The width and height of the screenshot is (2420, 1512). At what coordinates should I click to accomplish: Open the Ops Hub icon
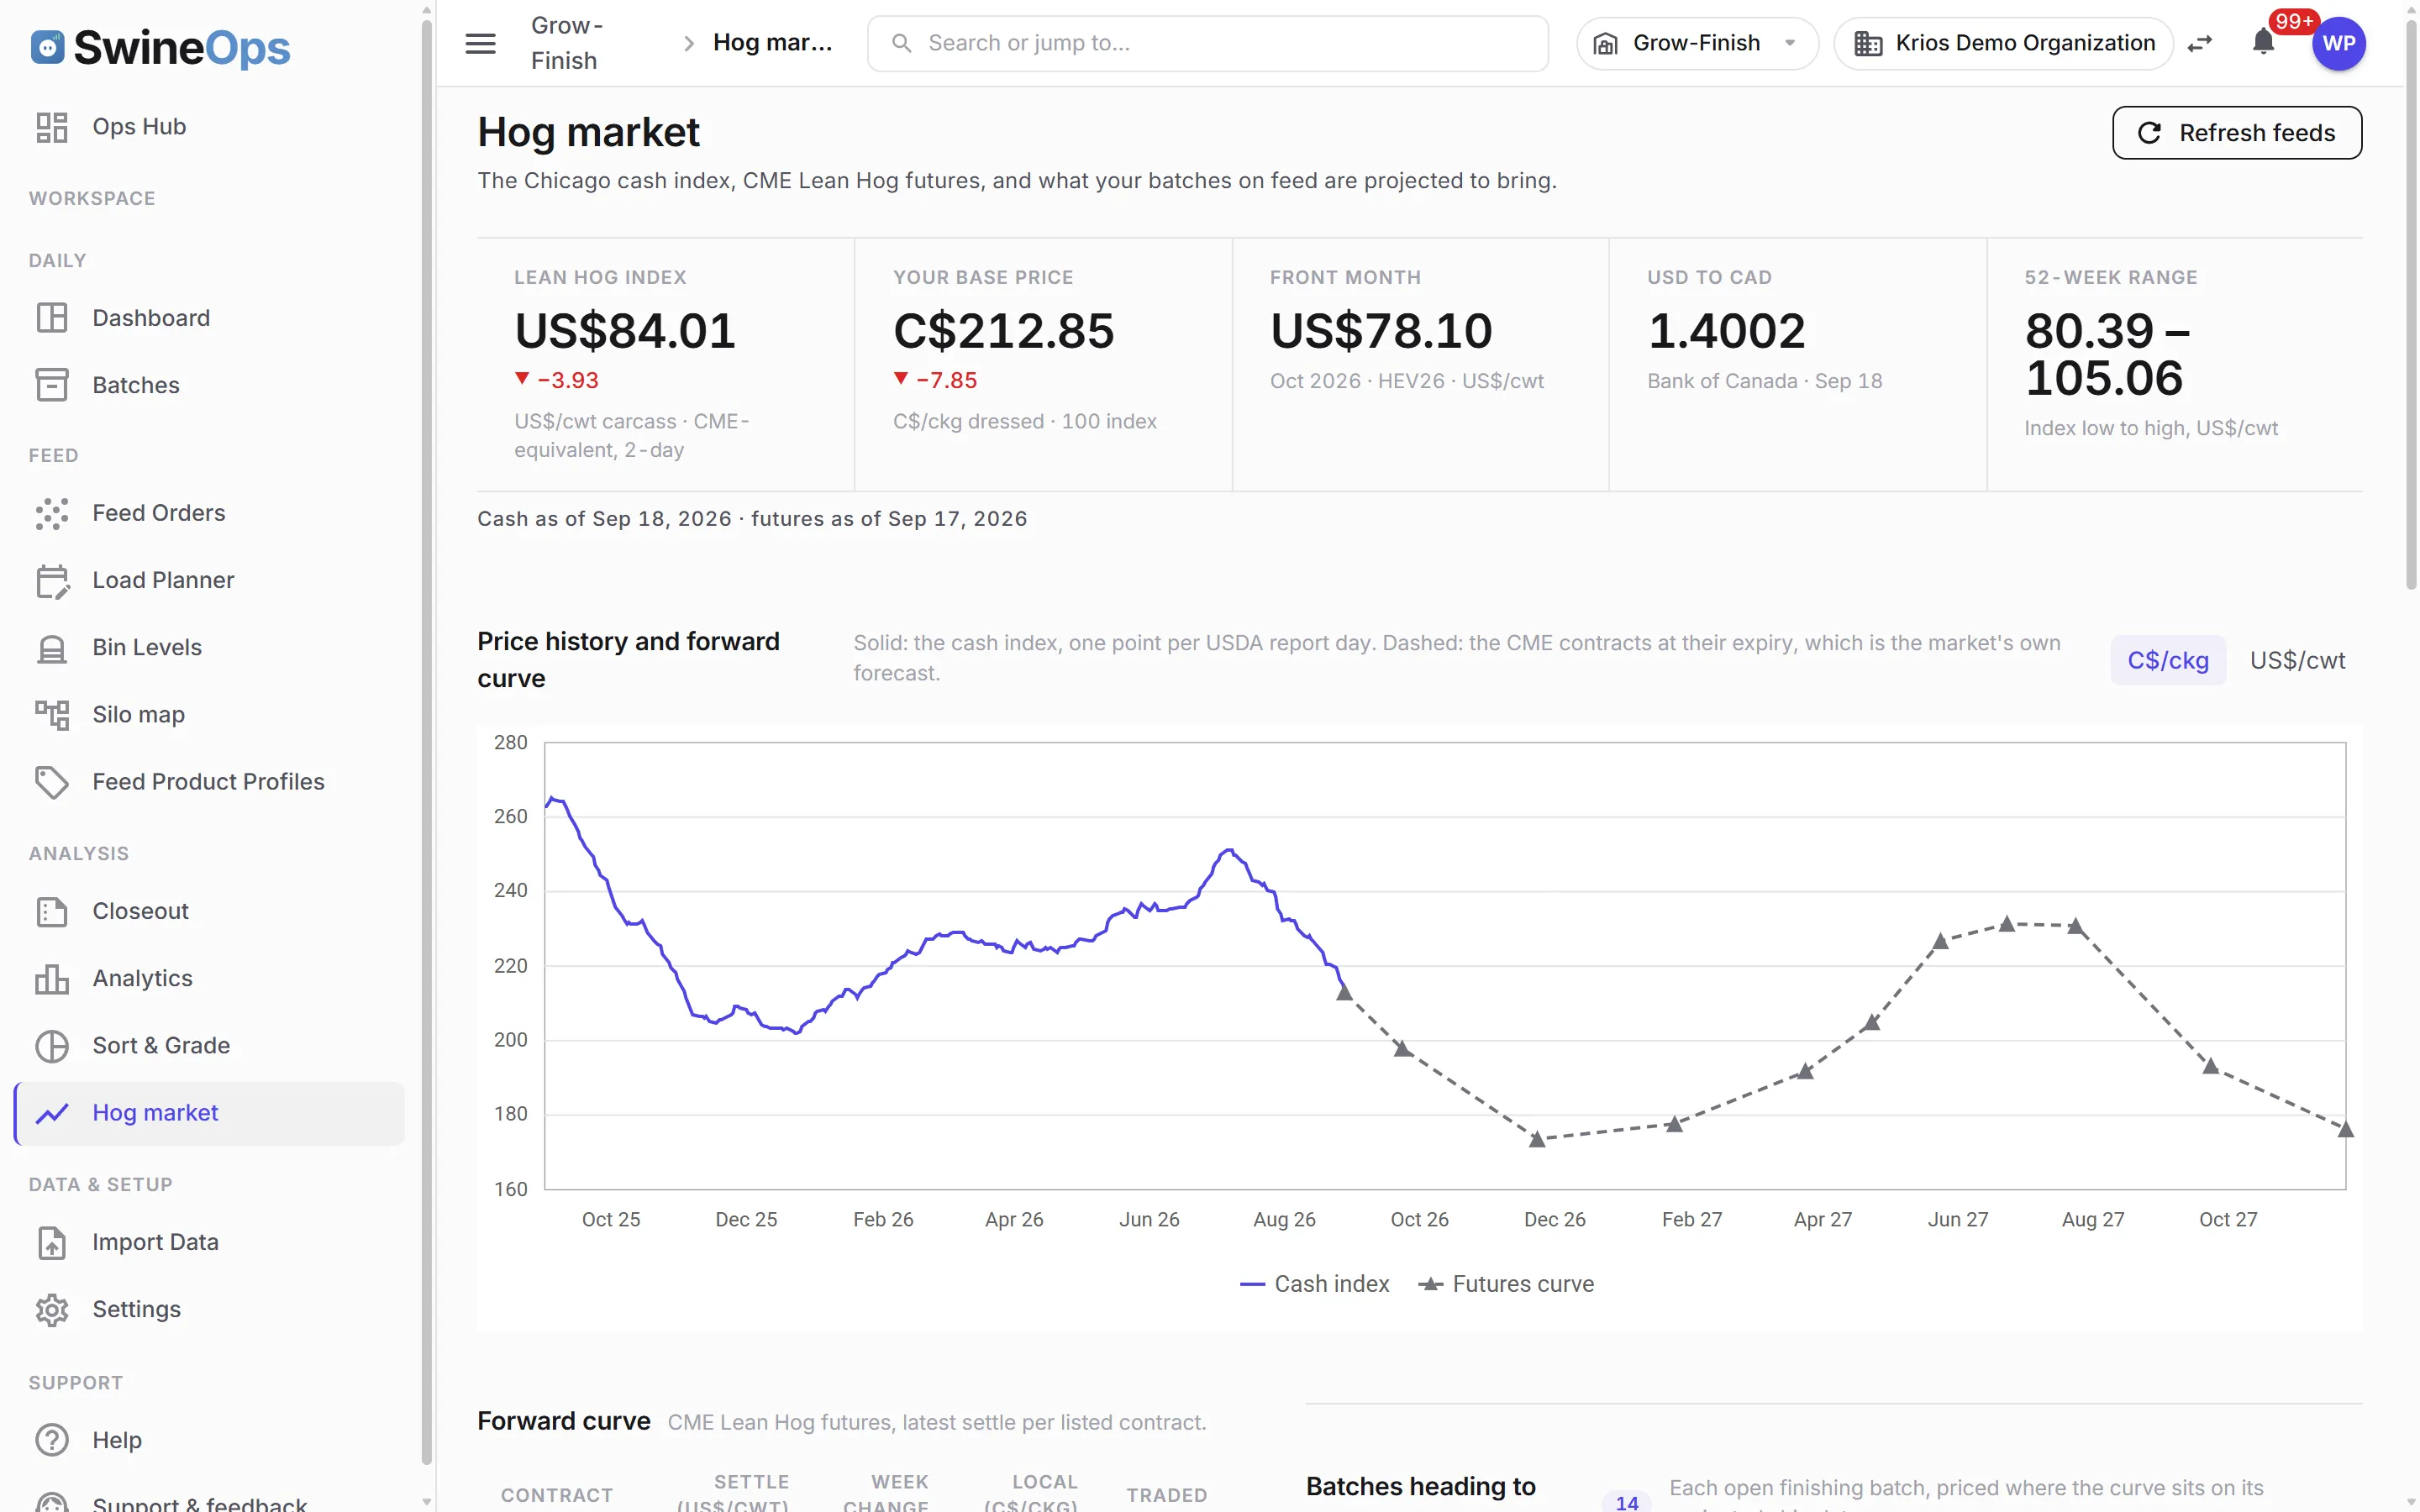point(51,127)
